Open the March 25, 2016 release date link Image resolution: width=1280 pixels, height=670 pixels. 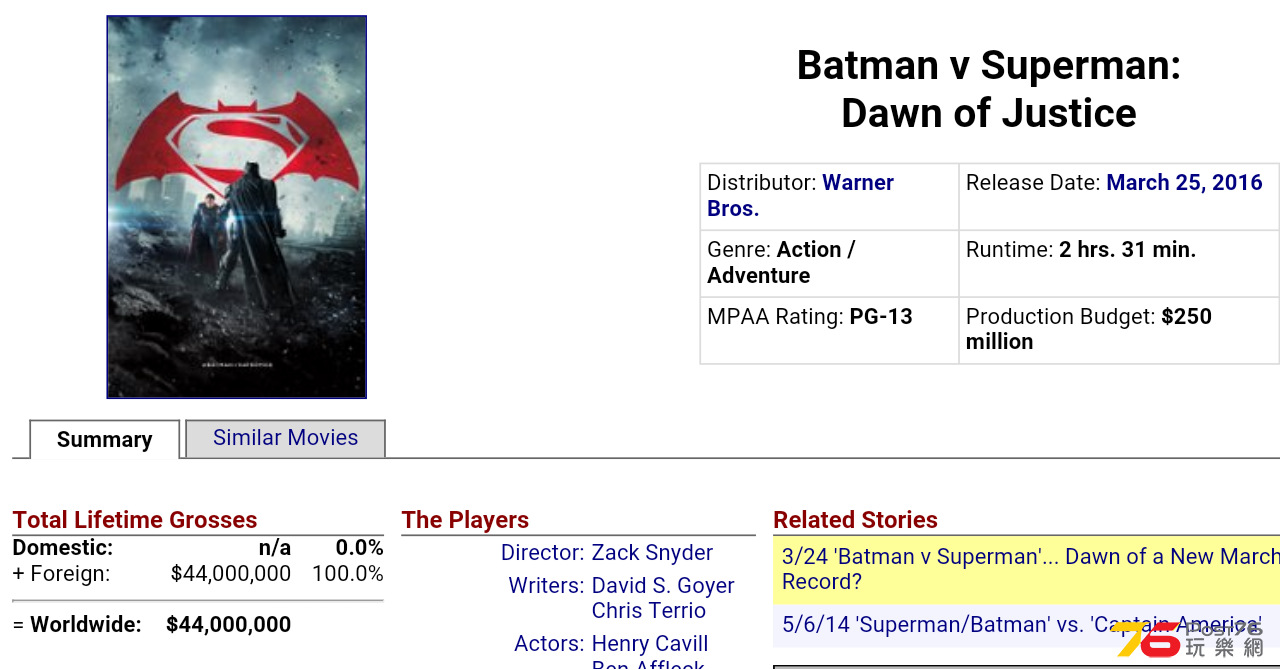pos(1184,183)
